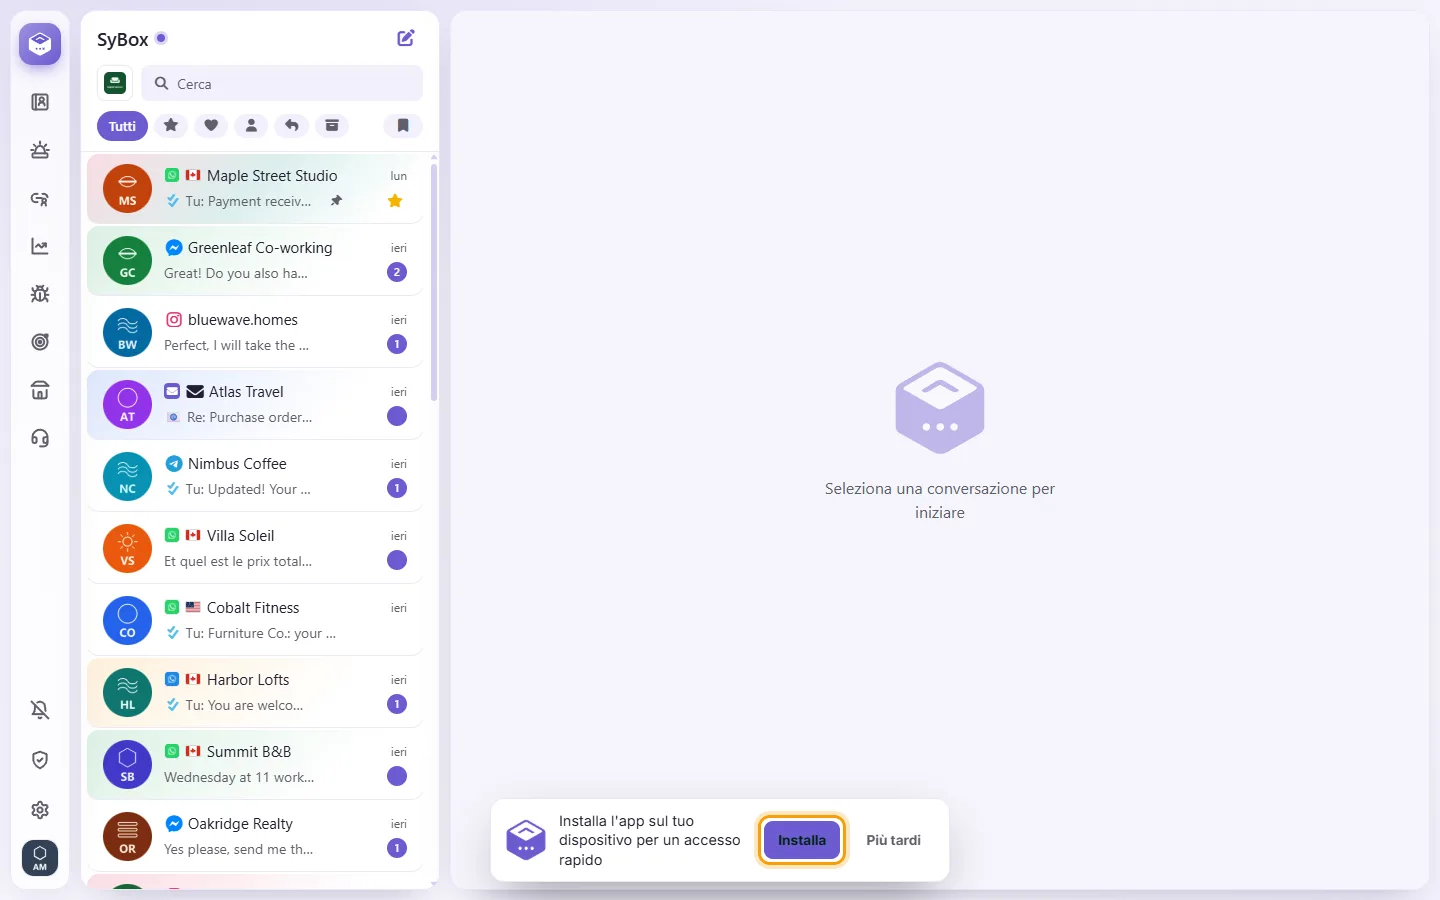
Task: Filter archived conversations with box icon
Action: (x=331, y=125)
